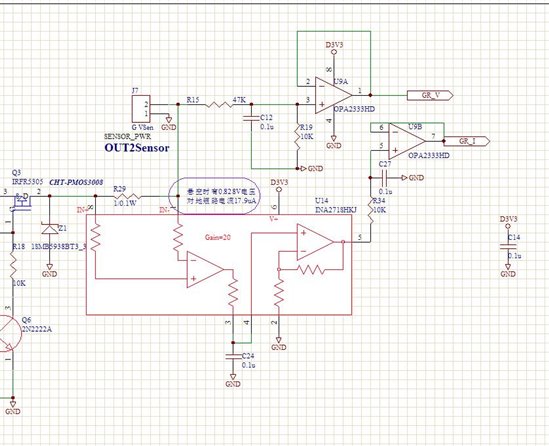Viewport: 549px width, 446px height.
Task: Click the J7 connector box
Action: [141, 109]
